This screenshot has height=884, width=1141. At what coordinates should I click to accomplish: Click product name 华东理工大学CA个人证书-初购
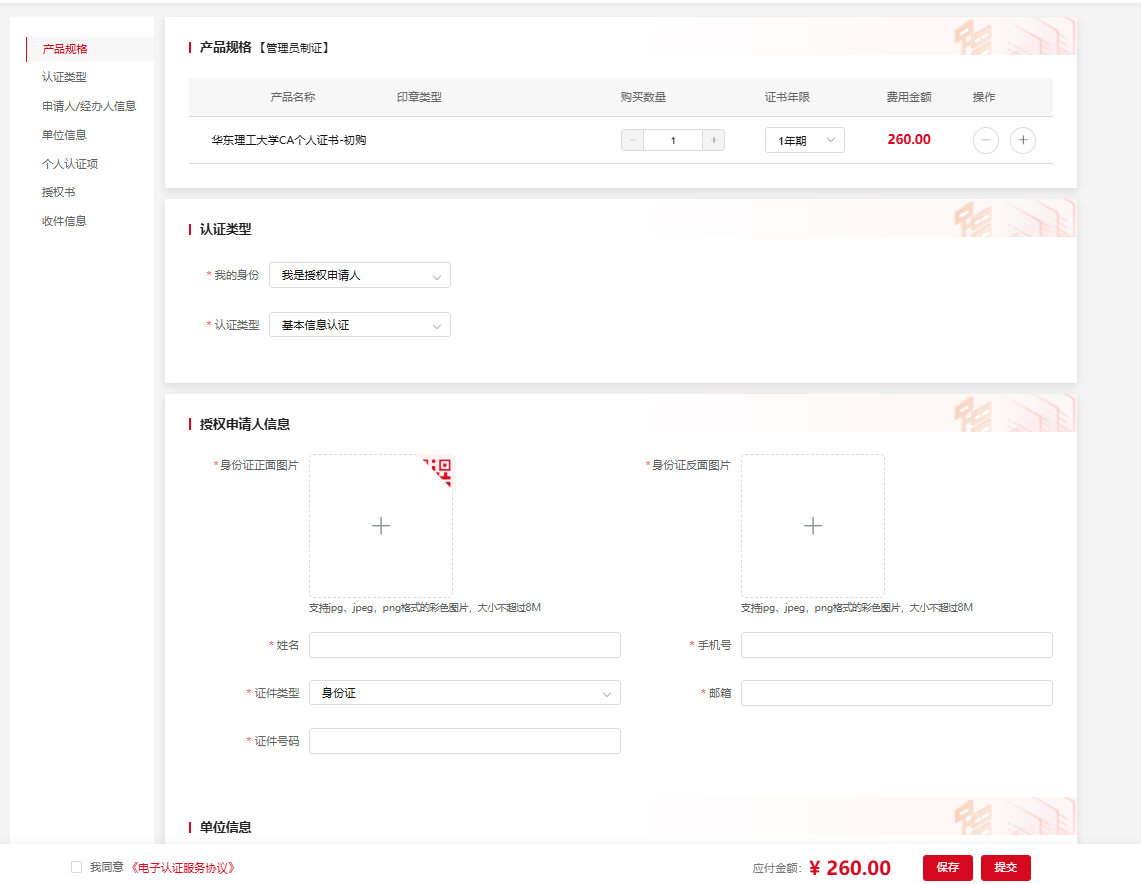(289, 140)
